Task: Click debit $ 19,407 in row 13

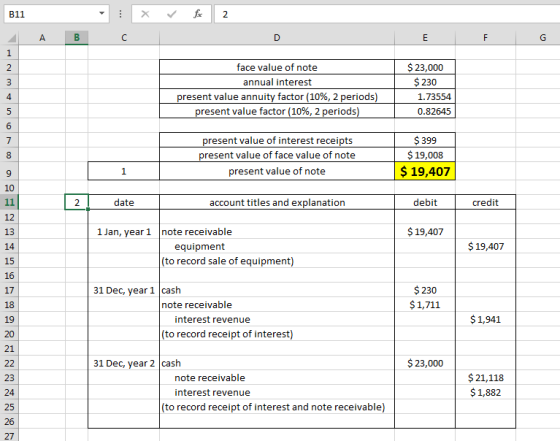Action: pyautogui.click(x=425, y=232)
